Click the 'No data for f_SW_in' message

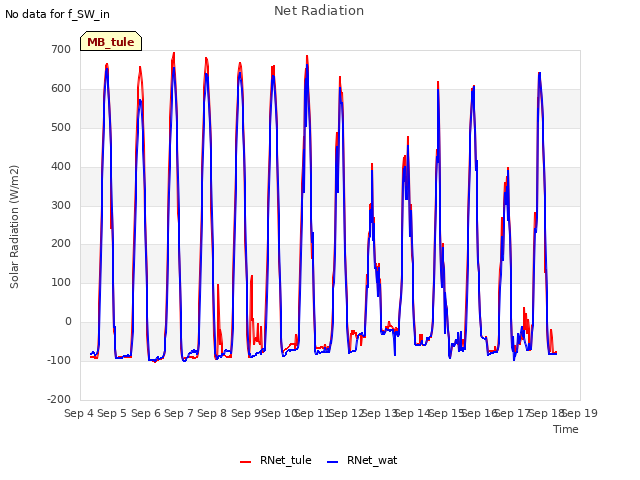click(x=57, y=14)
